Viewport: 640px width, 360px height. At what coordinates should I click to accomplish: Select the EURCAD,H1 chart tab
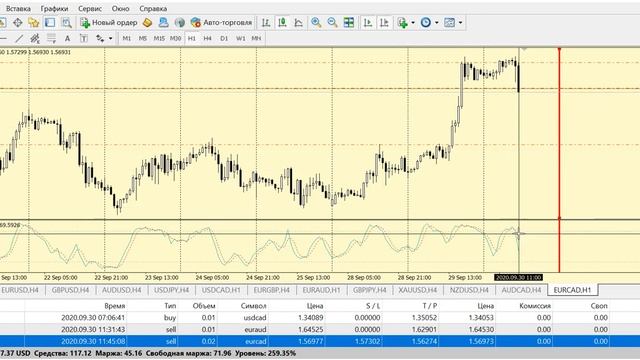572,290
